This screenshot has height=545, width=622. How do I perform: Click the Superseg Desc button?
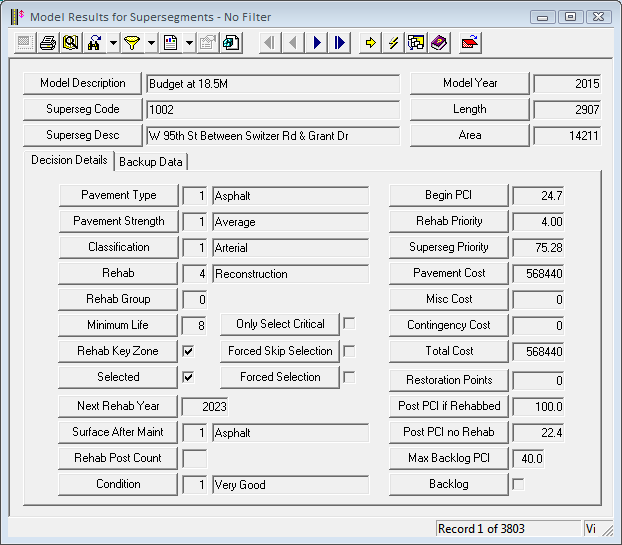(83, 135)
